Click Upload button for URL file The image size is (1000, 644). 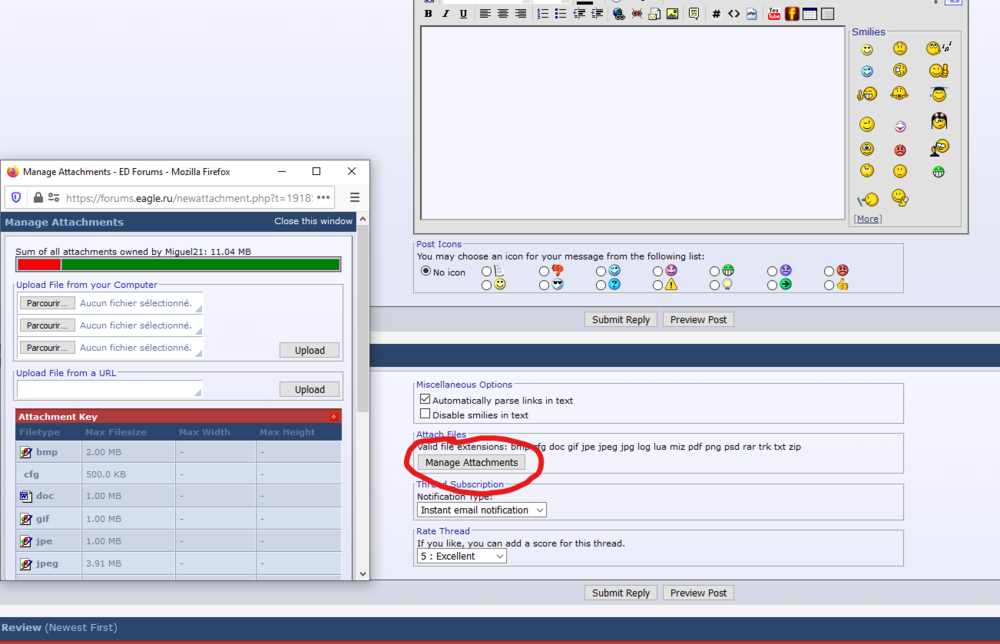309,389
